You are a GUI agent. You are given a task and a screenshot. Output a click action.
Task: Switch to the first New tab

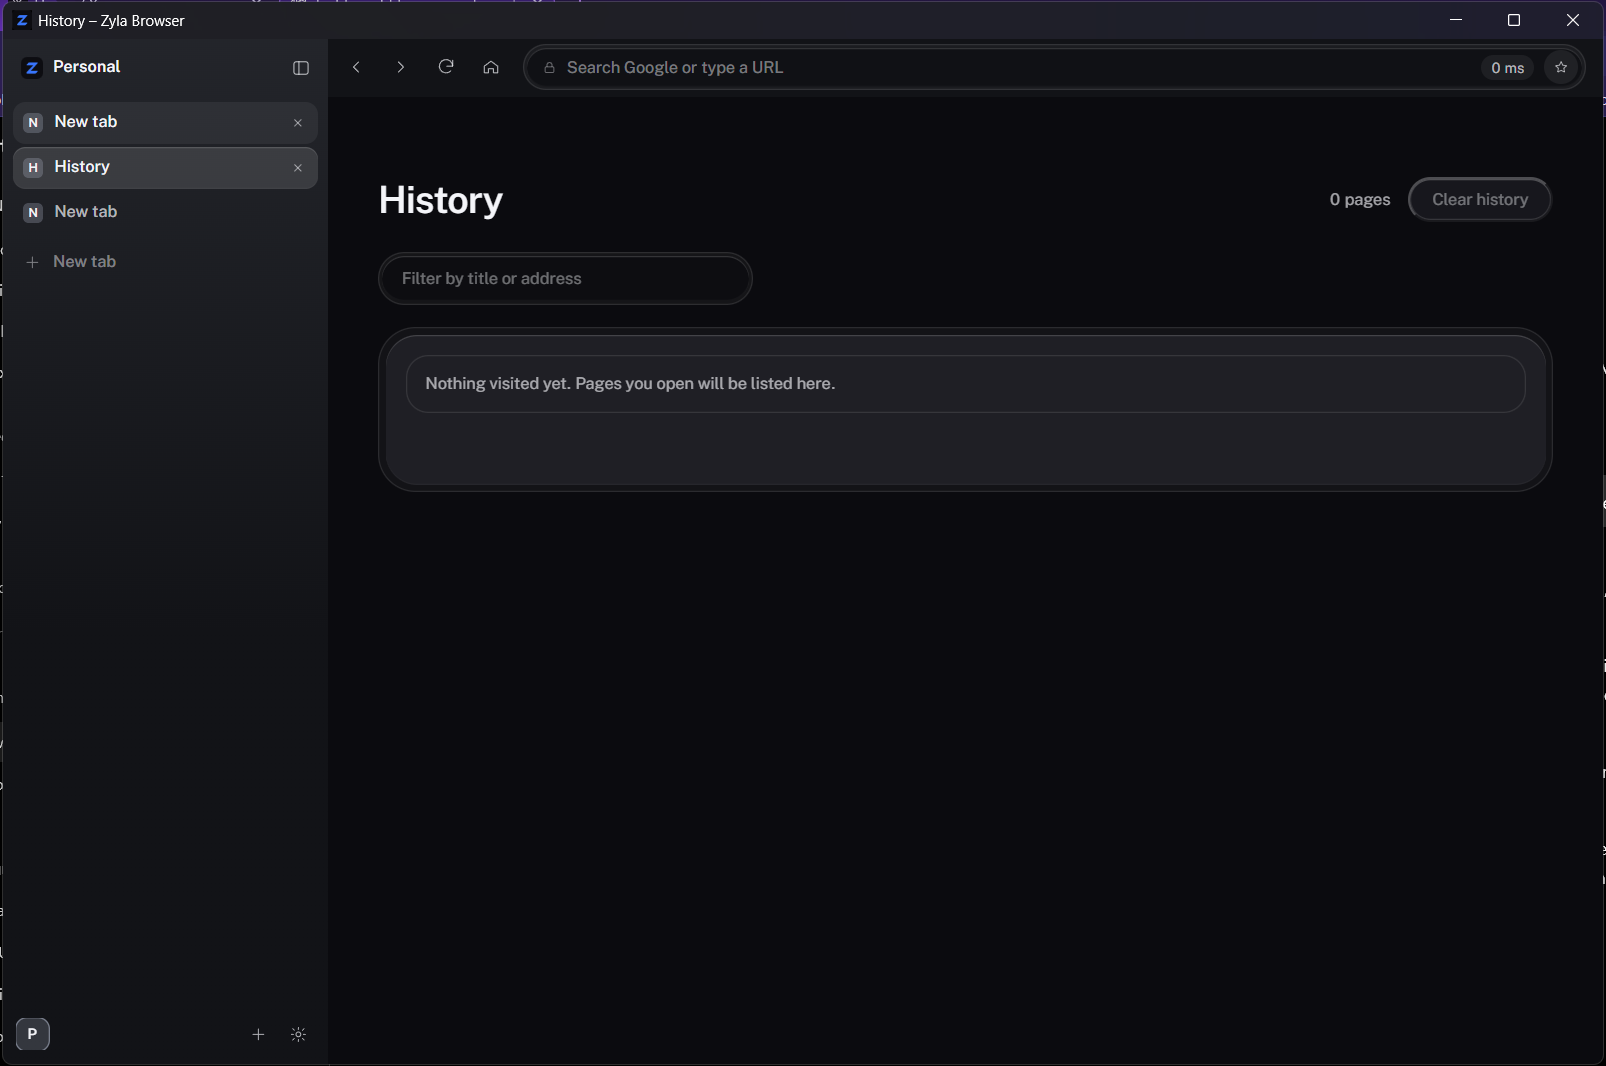165,122
